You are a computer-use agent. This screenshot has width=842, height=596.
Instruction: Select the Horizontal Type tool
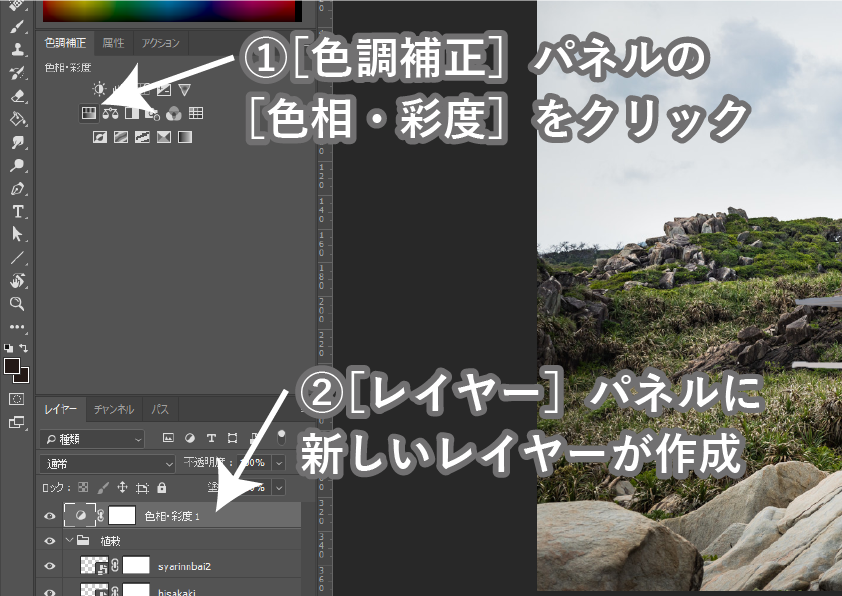click(17, 212)
